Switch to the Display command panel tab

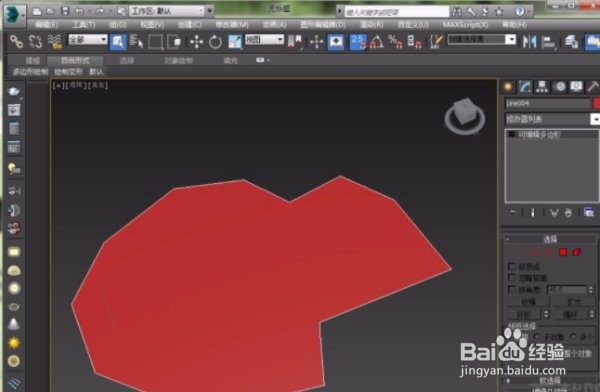[x=577, y=87]
